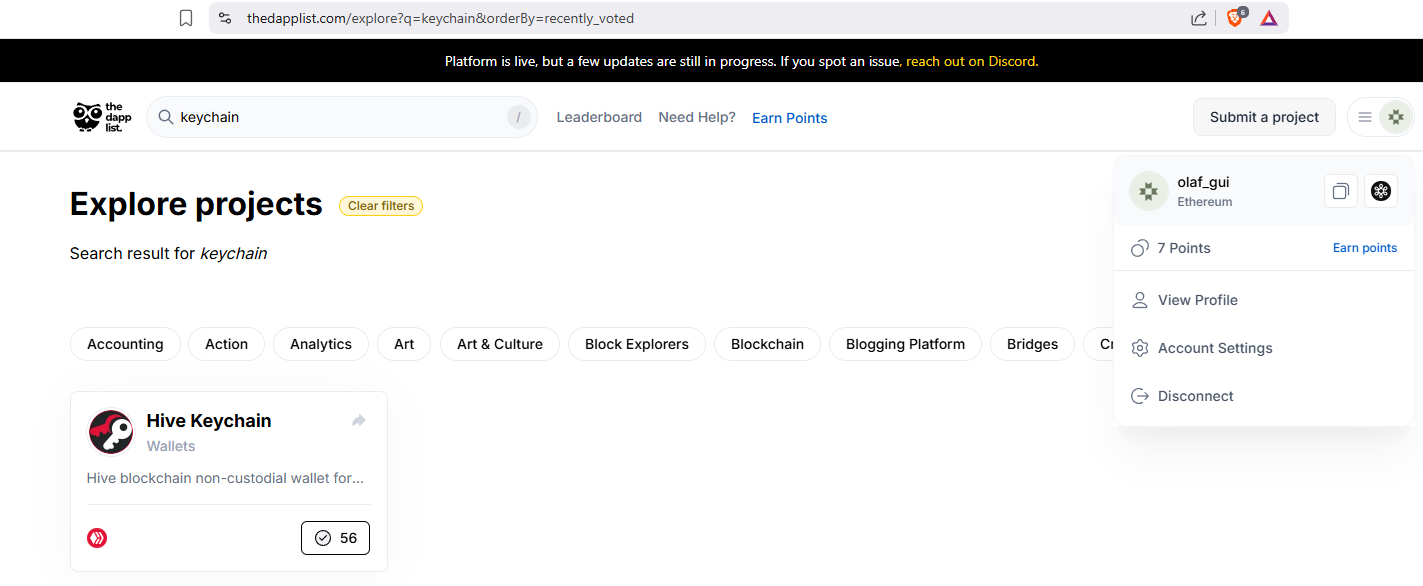This screenshot has height=586, width=1423.
Task: Open the Leaderboard page
Action: 599,117
